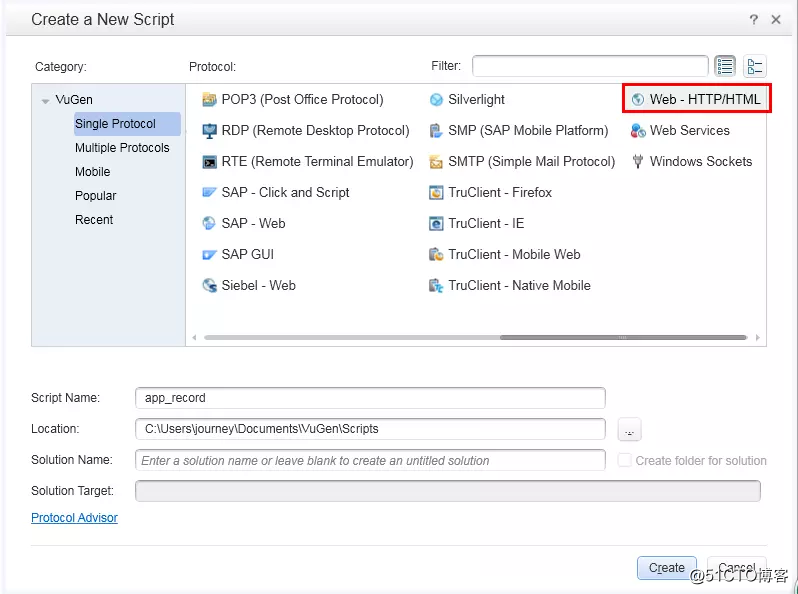Viewport: 798px width, 594px height.
Task: Select Single Protocol category
Action: pyautogui.click(x=127, y=124)
